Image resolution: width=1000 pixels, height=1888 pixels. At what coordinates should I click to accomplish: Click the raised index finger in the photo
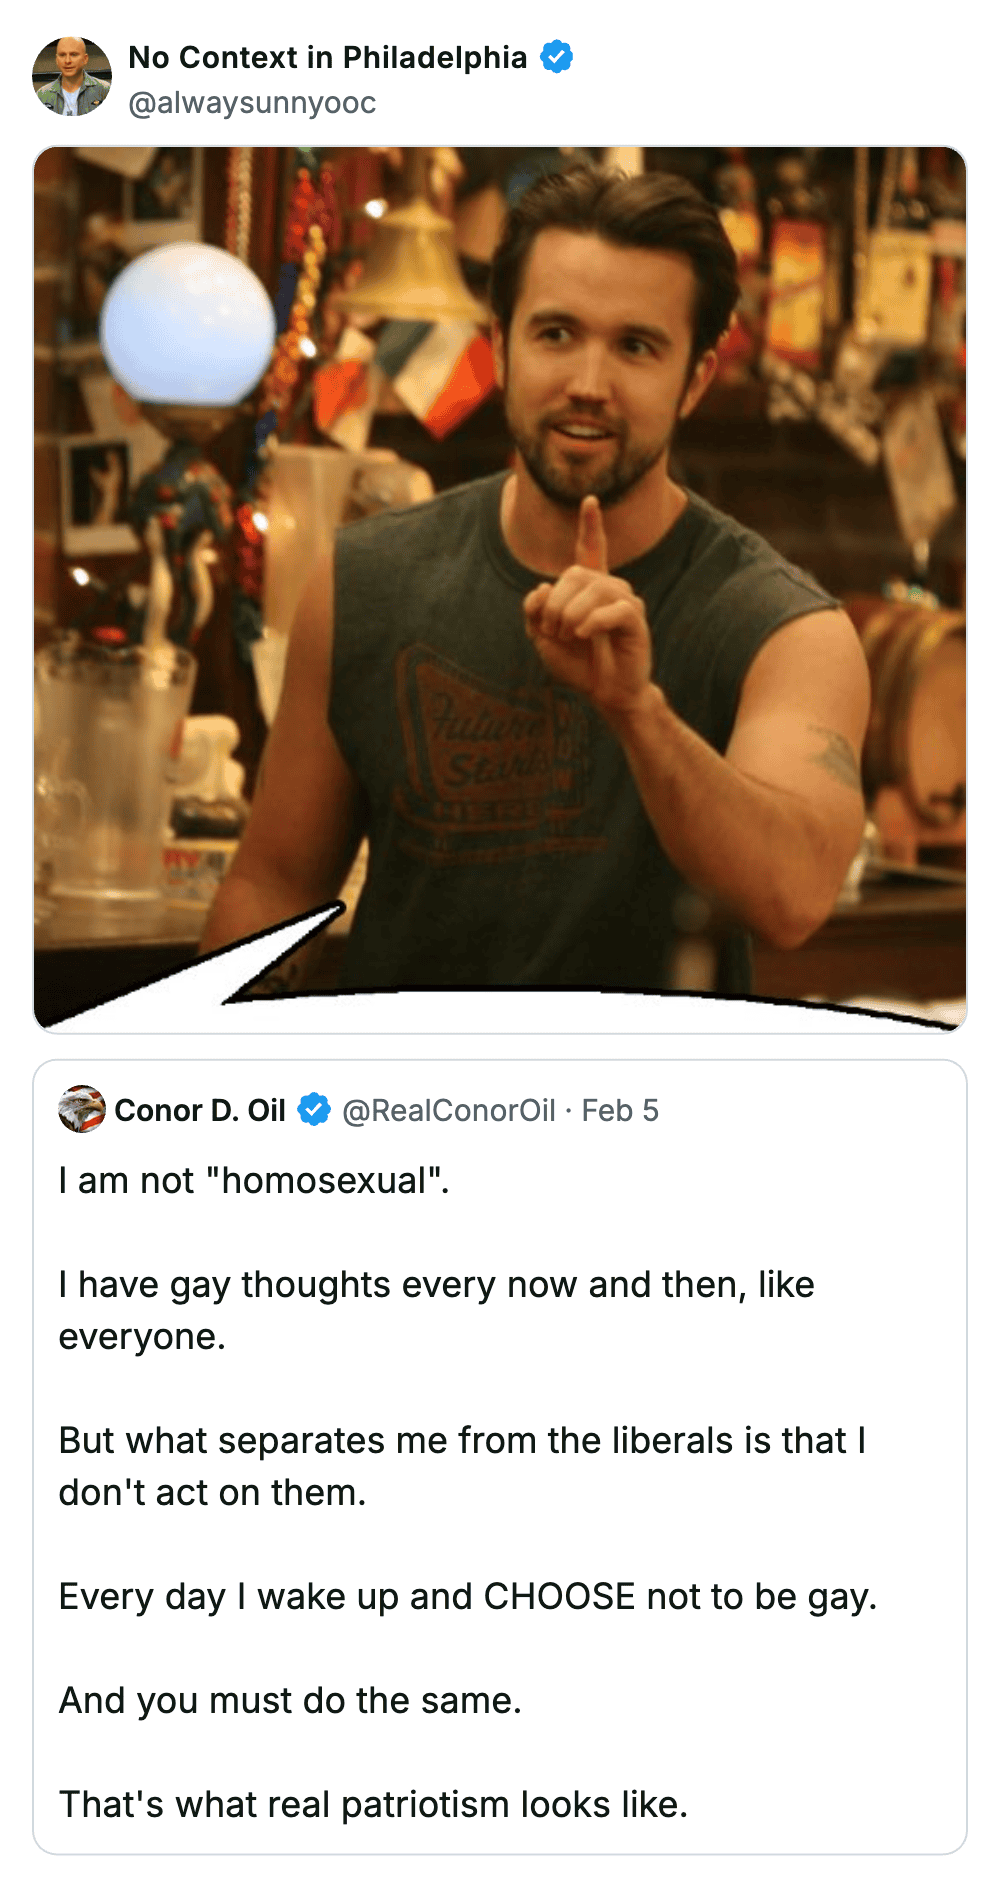(x=591, y=535)
